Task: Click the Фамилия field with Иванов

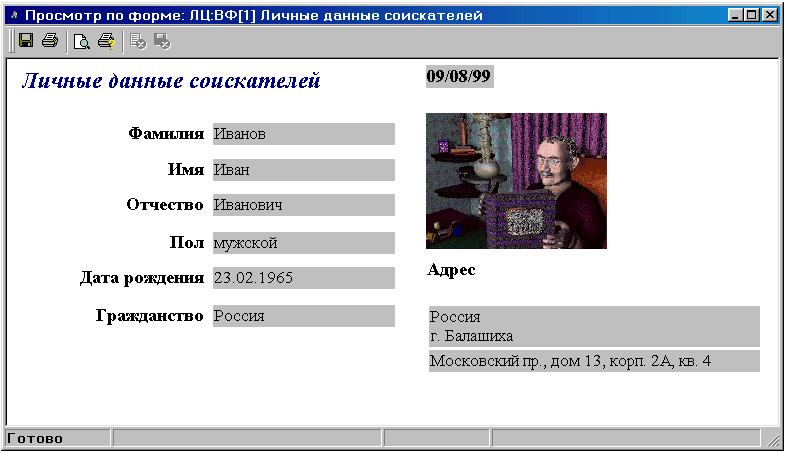Action: tap(304, 134)
